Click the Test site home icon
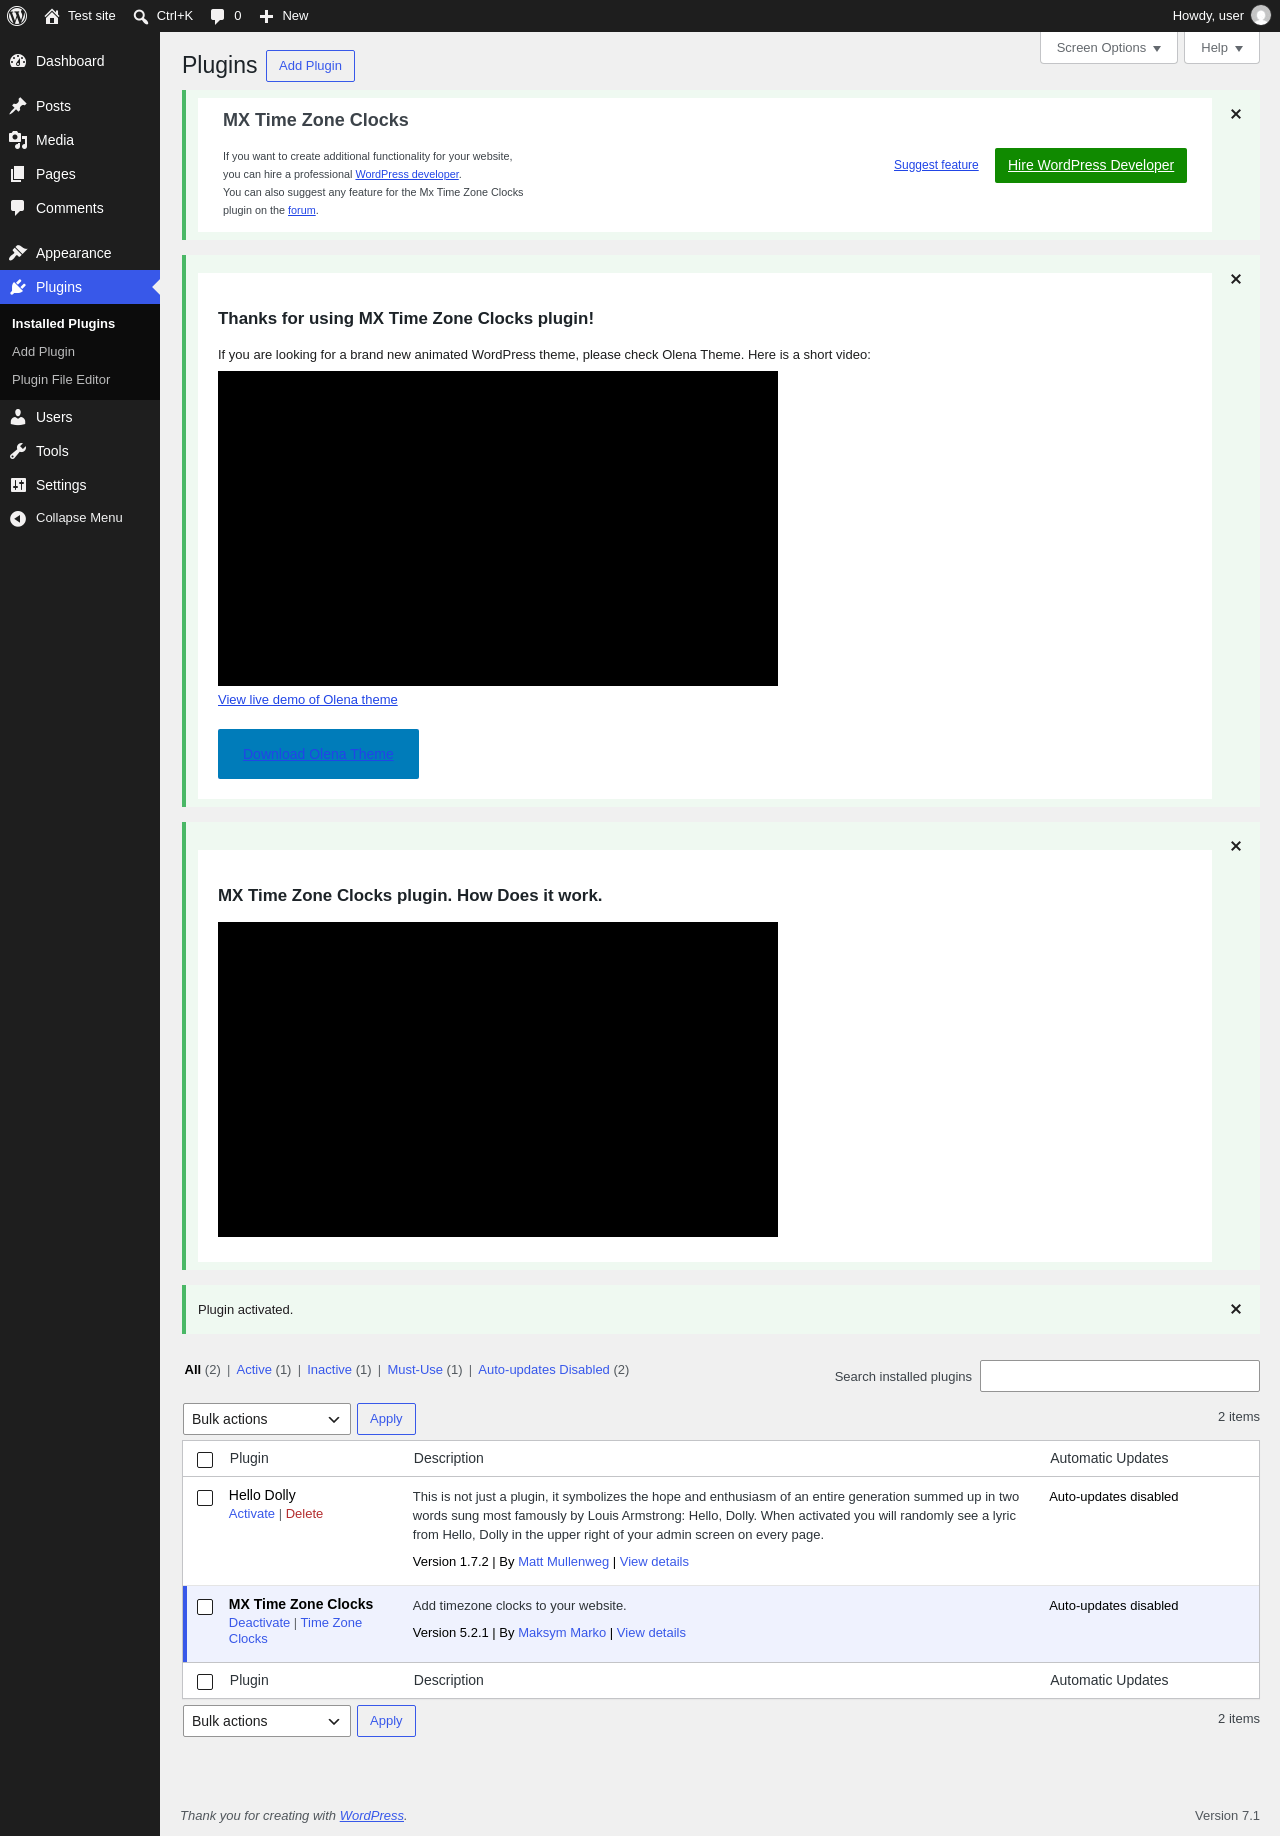 pyautogui.click(x=52, y=16)
